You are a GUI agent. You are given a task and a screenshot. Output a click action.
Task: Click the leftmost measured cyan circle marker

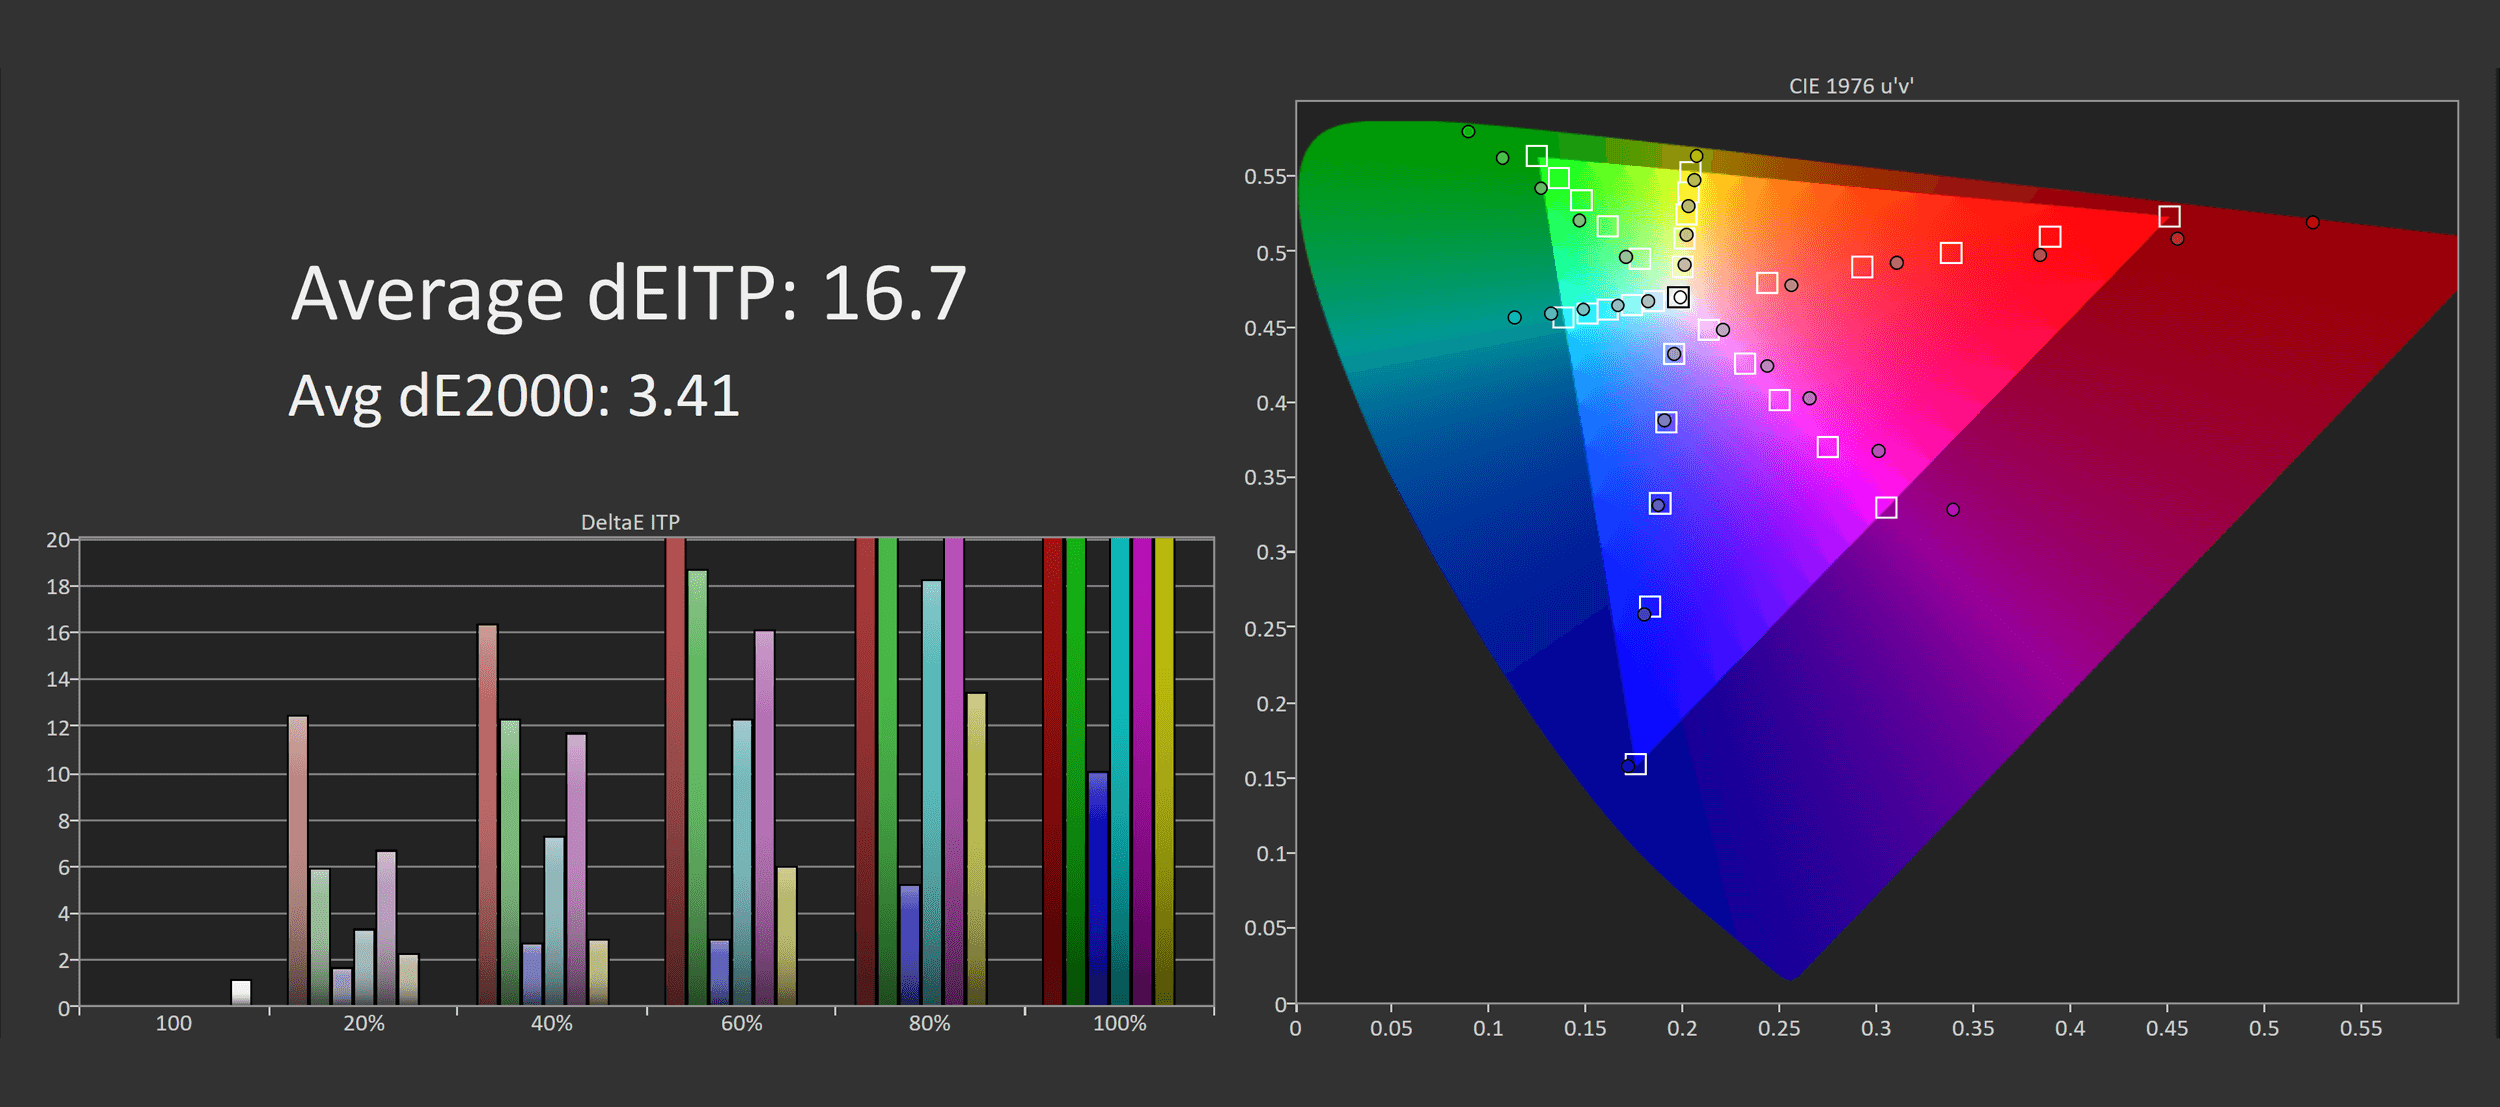[1514, 317]
